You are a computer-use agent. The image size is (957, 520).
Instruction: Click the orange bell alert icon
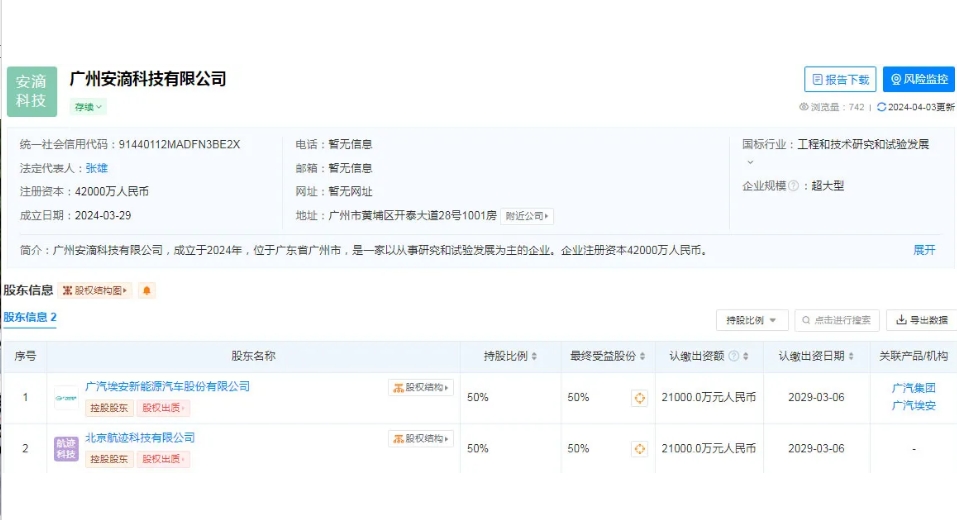click(146, 291)
